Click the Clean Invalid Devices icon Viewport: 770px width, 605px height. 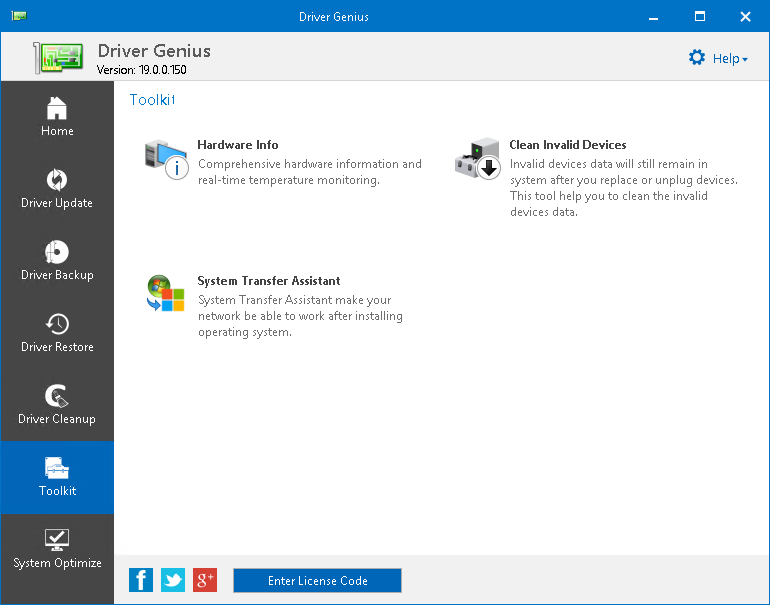478,159
